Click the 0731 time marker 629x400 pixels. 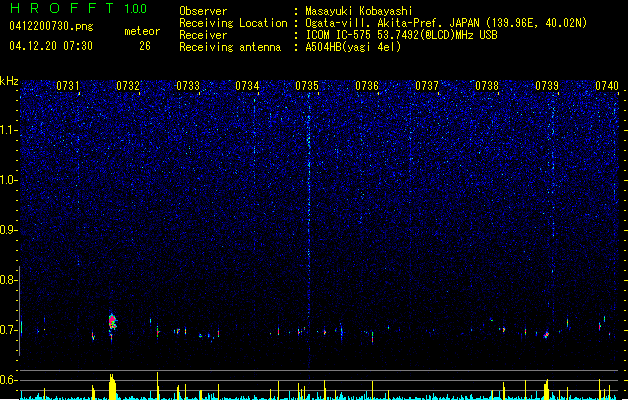[68, 86]
